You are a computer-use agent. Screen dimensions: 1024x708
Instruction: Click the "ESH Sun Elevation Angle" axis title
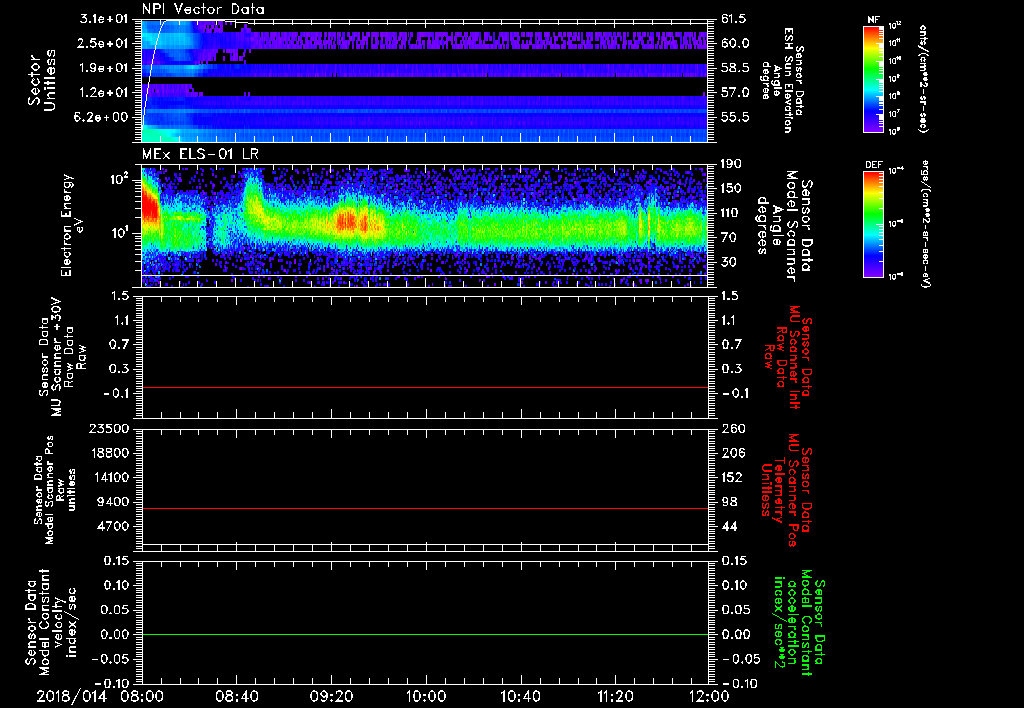coord(782,80)
